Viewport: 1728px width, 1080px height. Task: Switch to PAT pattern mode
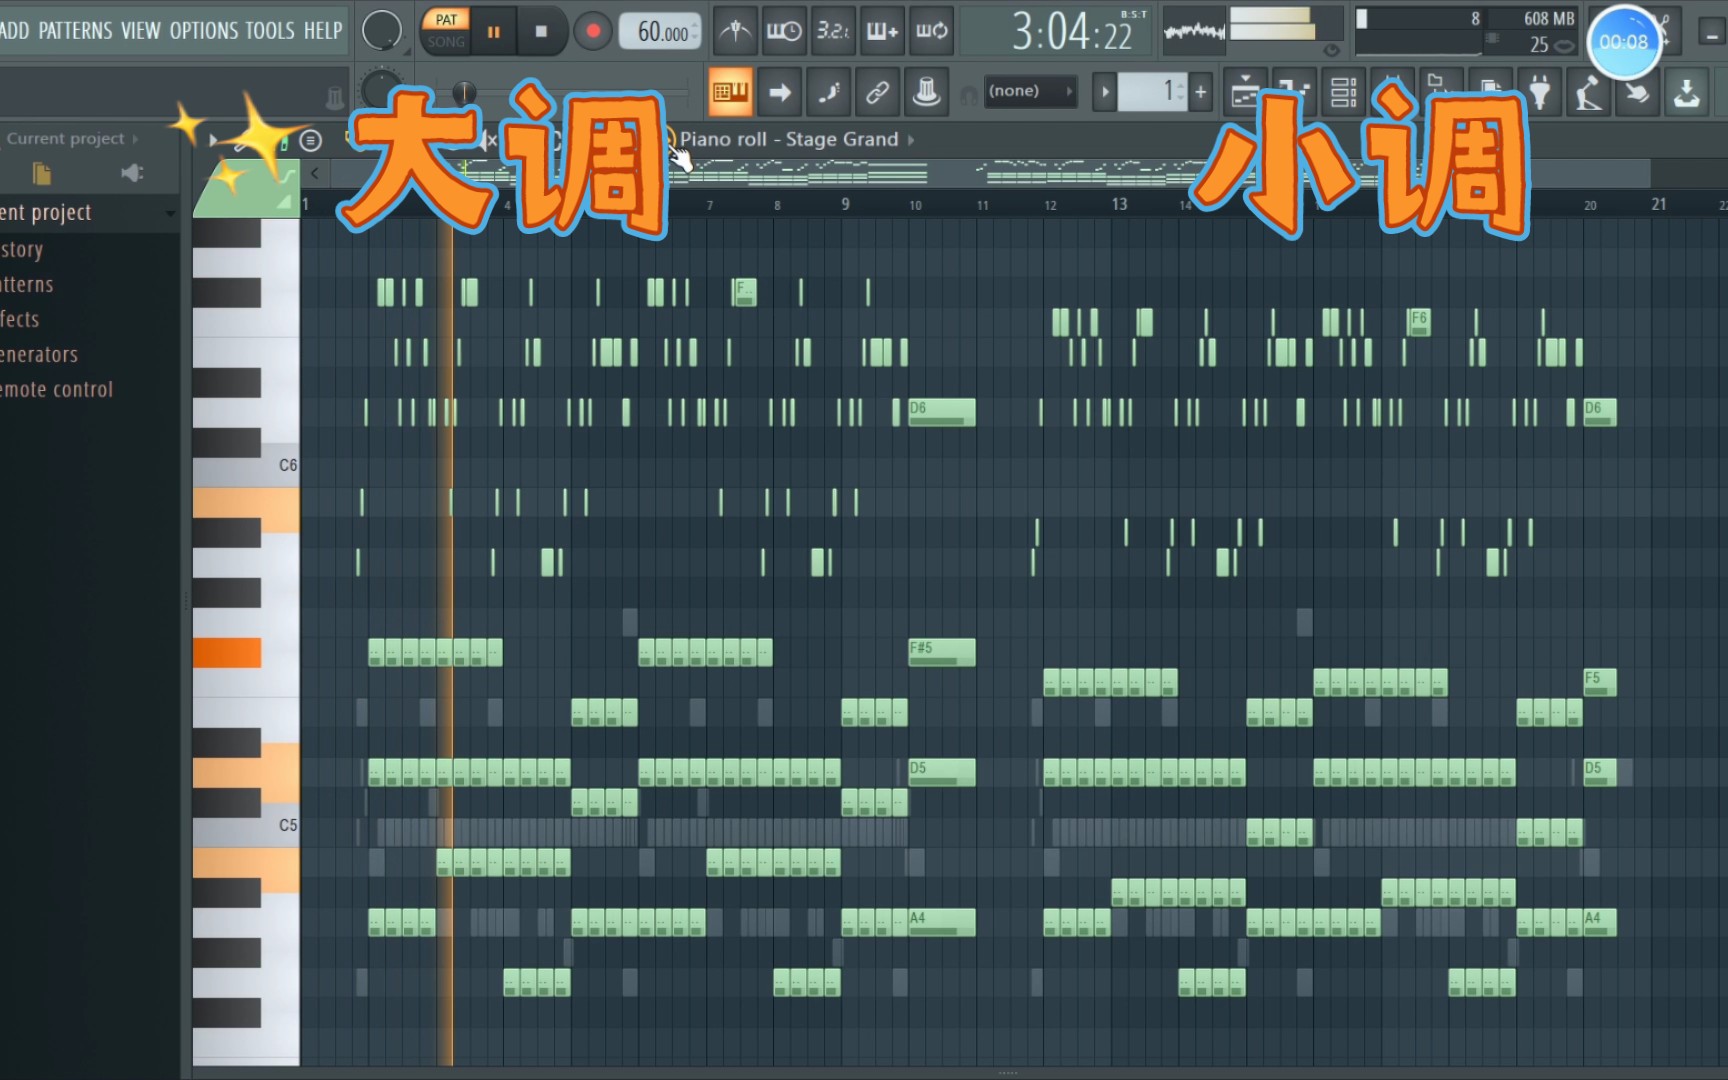point(446,19)
